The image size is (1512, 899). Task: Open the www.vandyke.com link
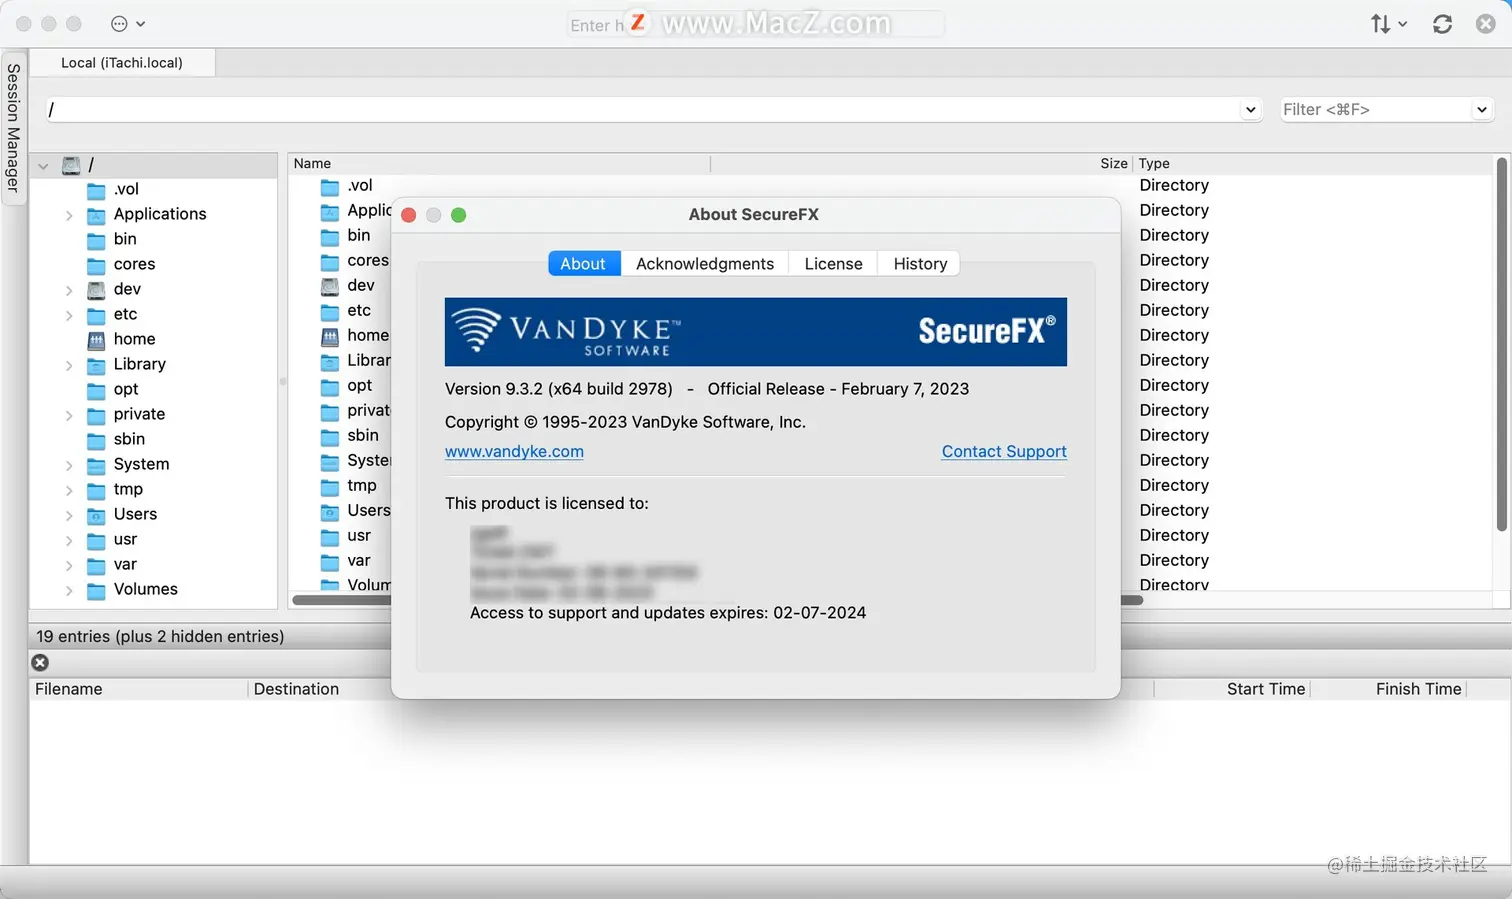[x=514, y=452]
